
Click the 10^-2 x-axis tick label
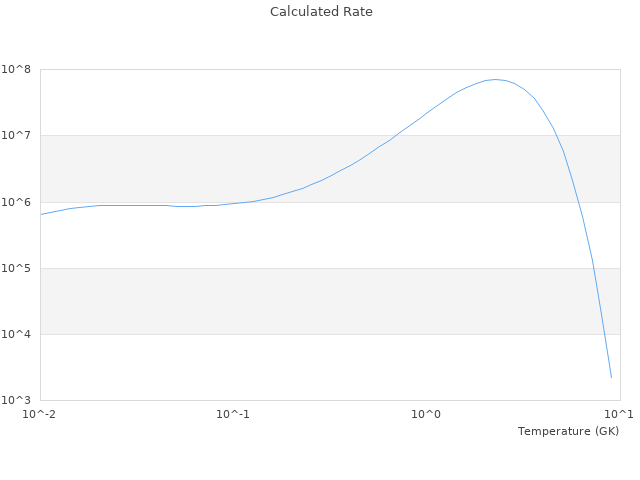tap(40, 414)
